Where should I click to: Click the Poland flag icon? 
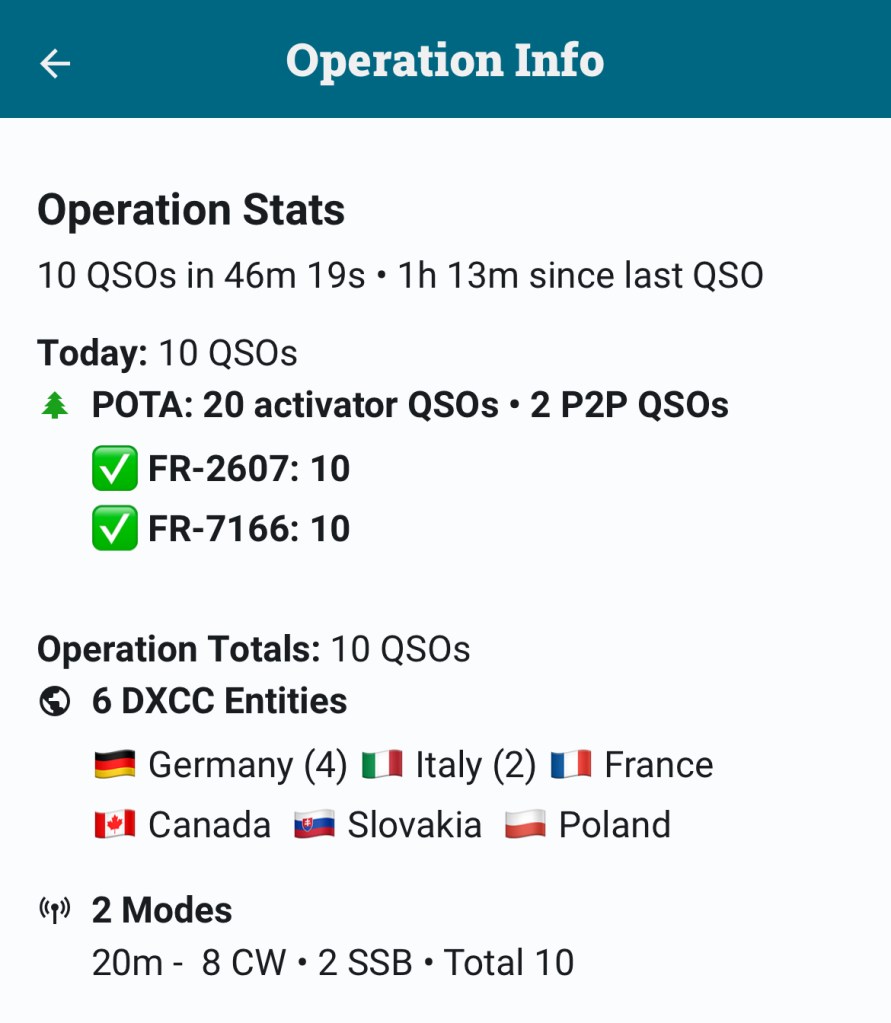525,825
